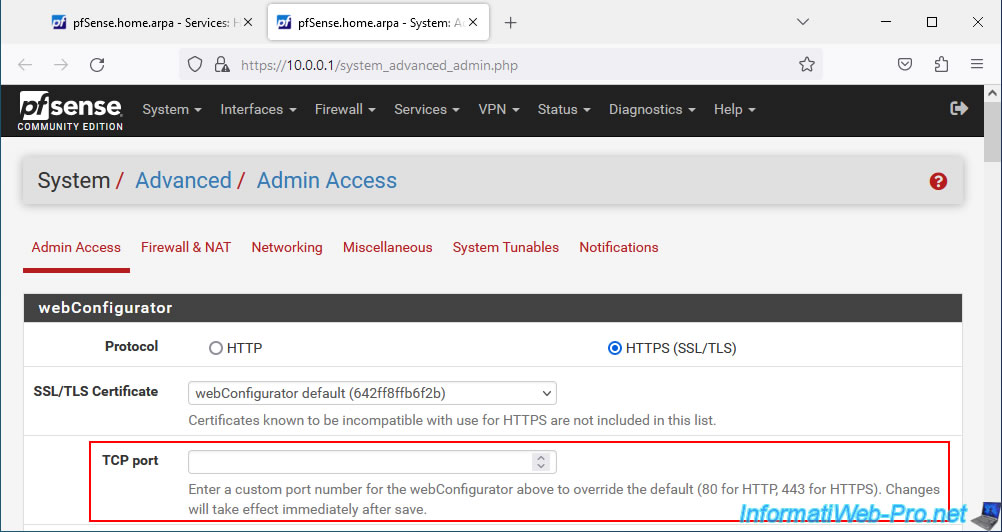Click the padlock site security icon
This screenshot has height=532, width=1002.
[x=222, y=65]
